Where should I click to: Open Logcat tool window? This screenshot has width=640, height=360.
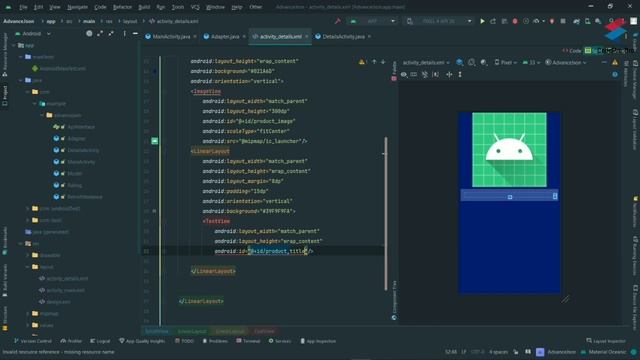coord(100,341)
